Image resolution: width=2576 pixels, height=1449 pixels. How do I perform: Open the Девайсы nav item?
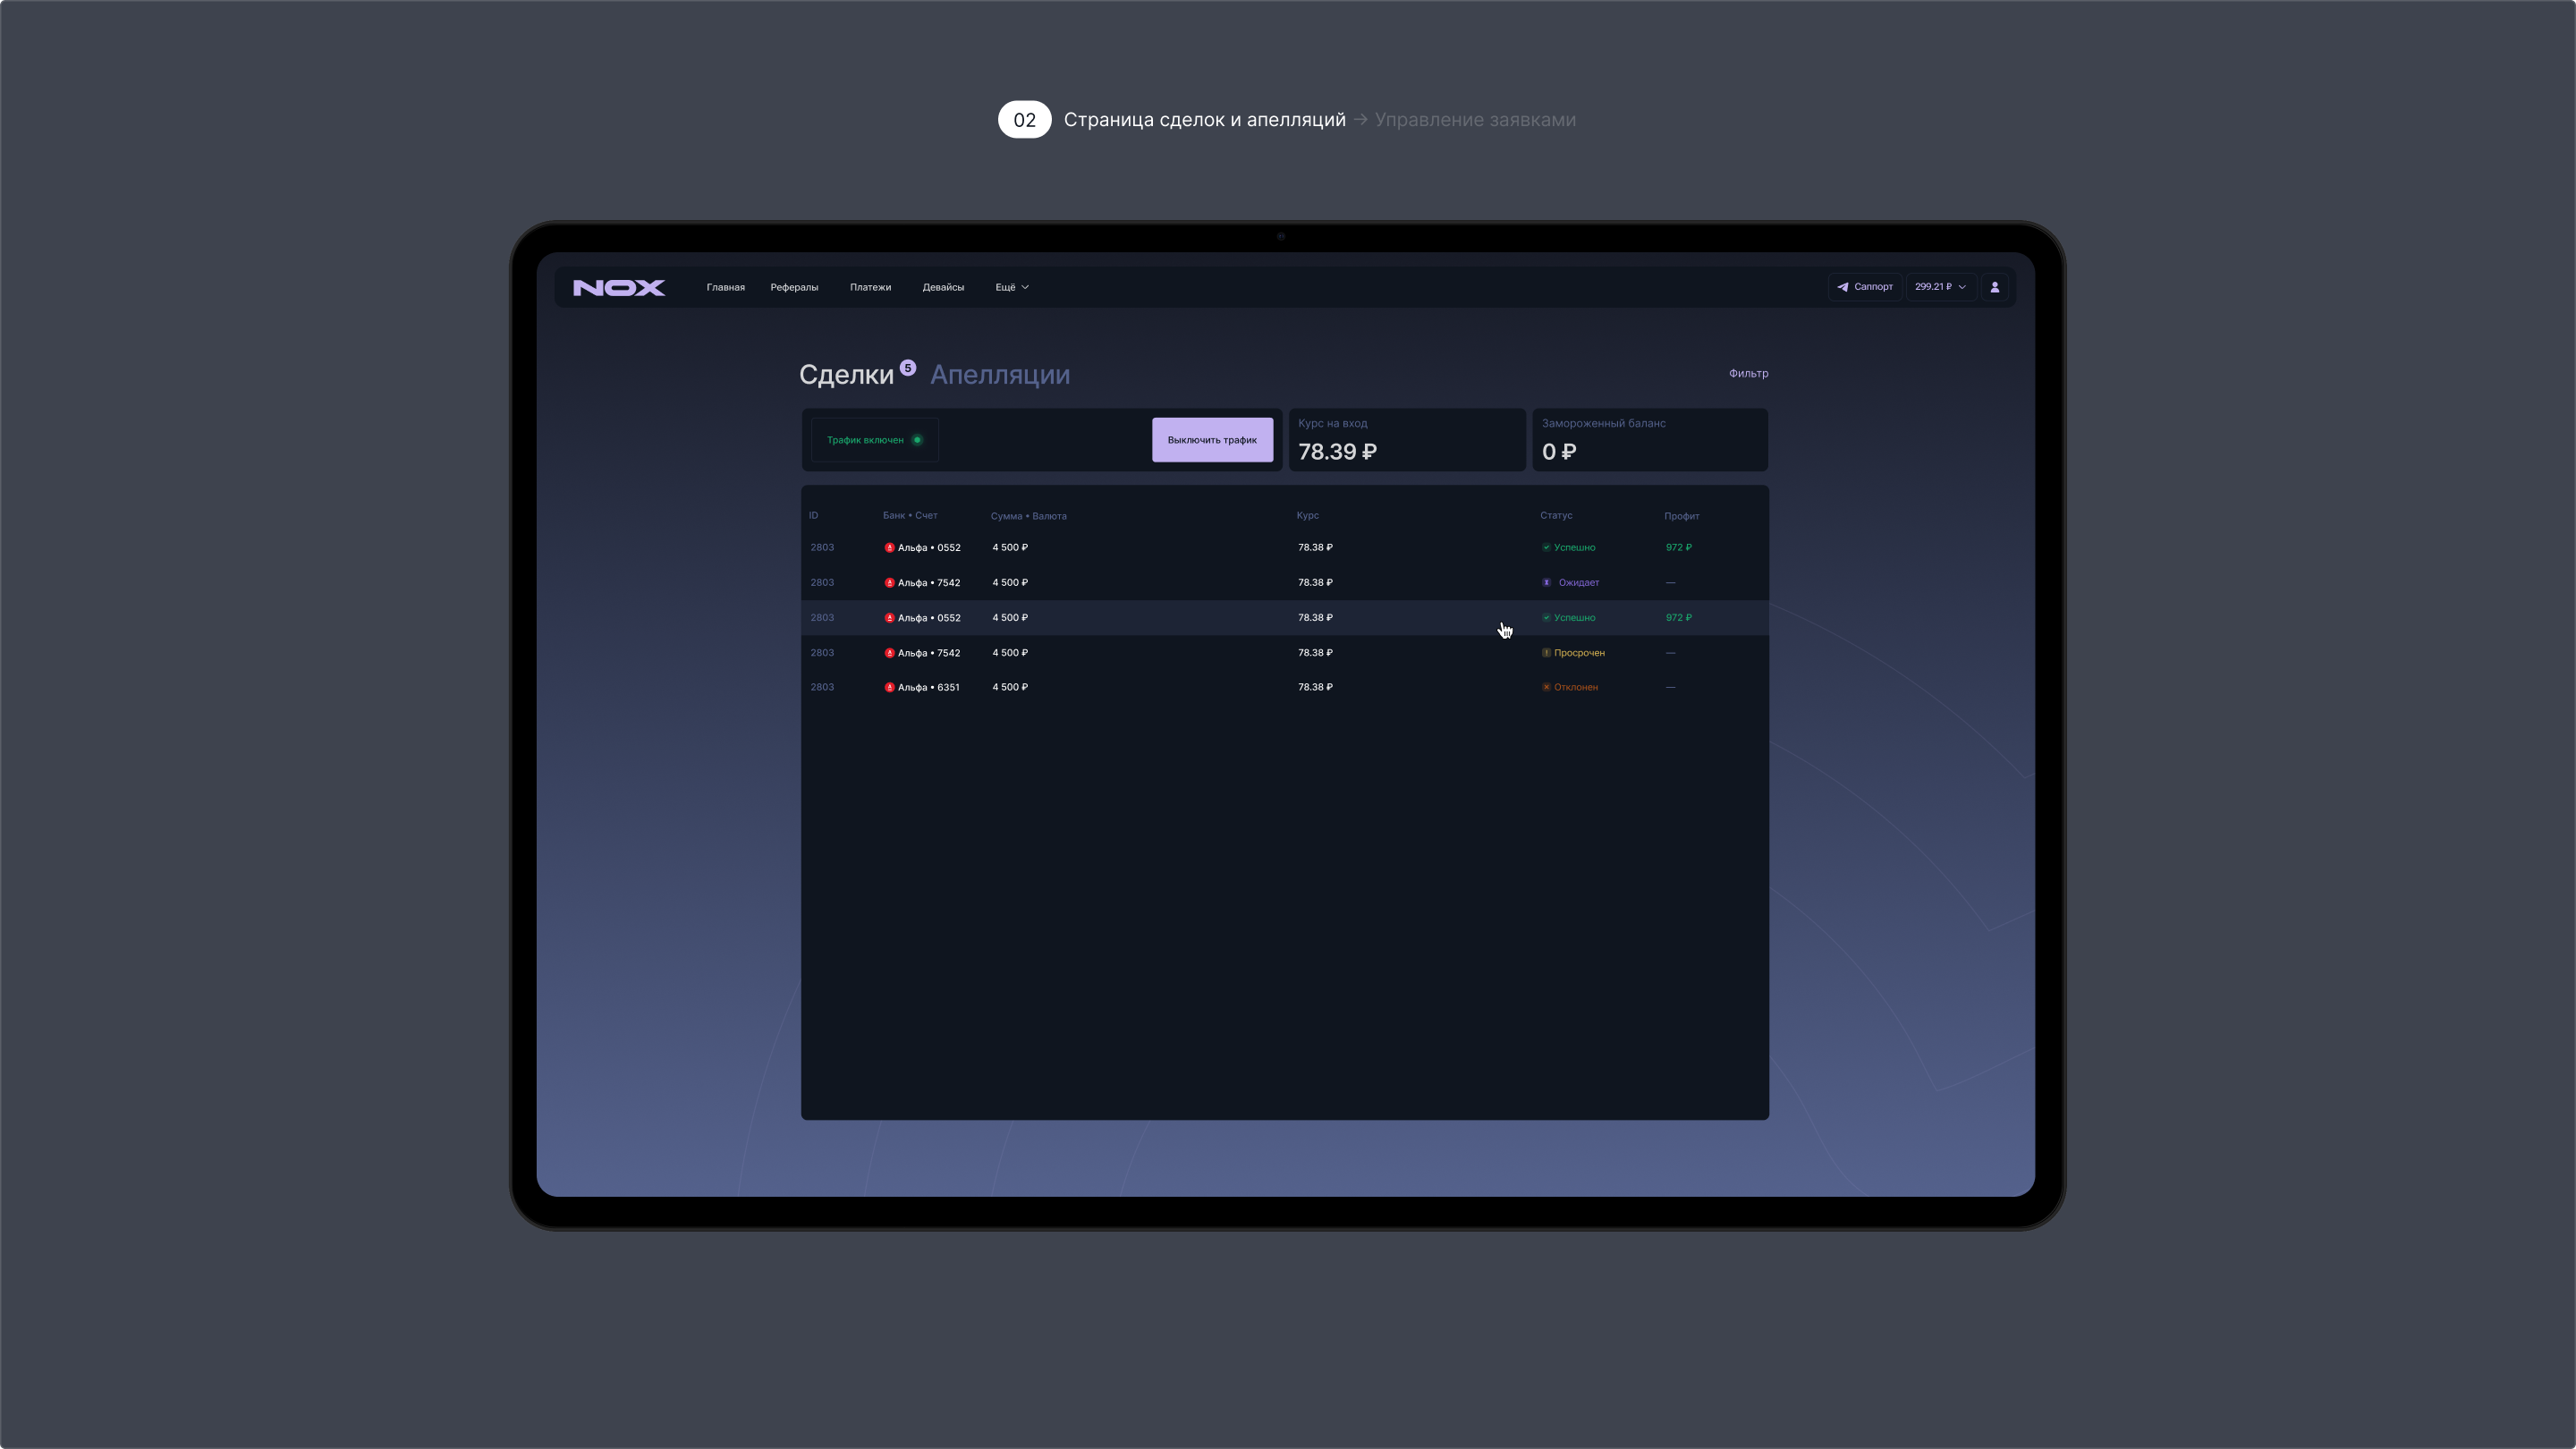(943, 287)
